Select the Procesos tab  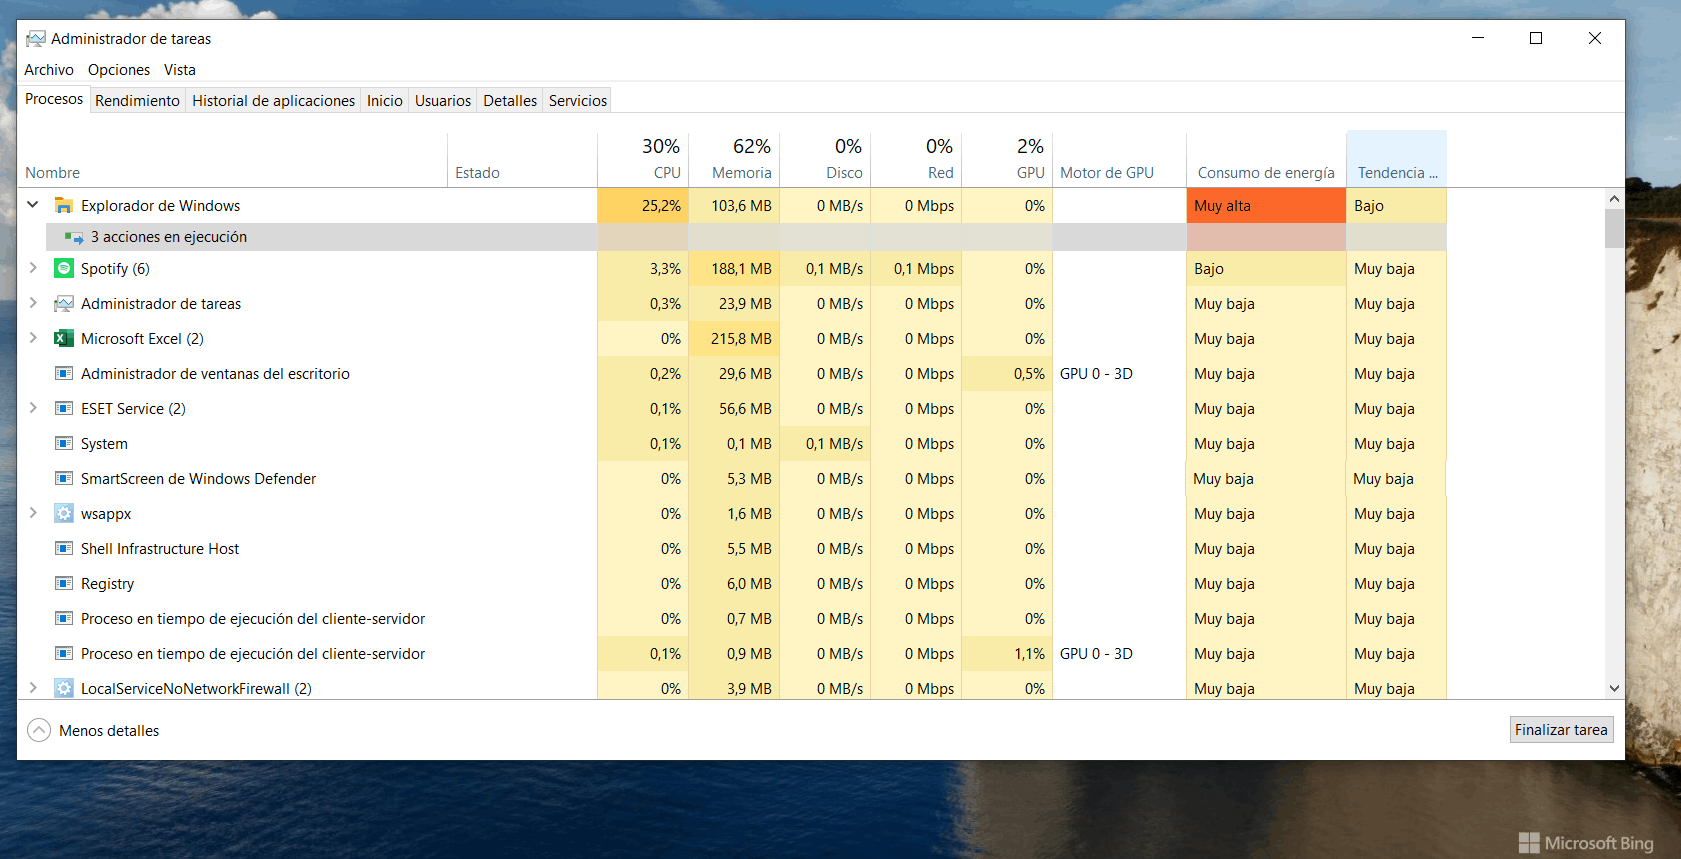[x=54, y=99]
